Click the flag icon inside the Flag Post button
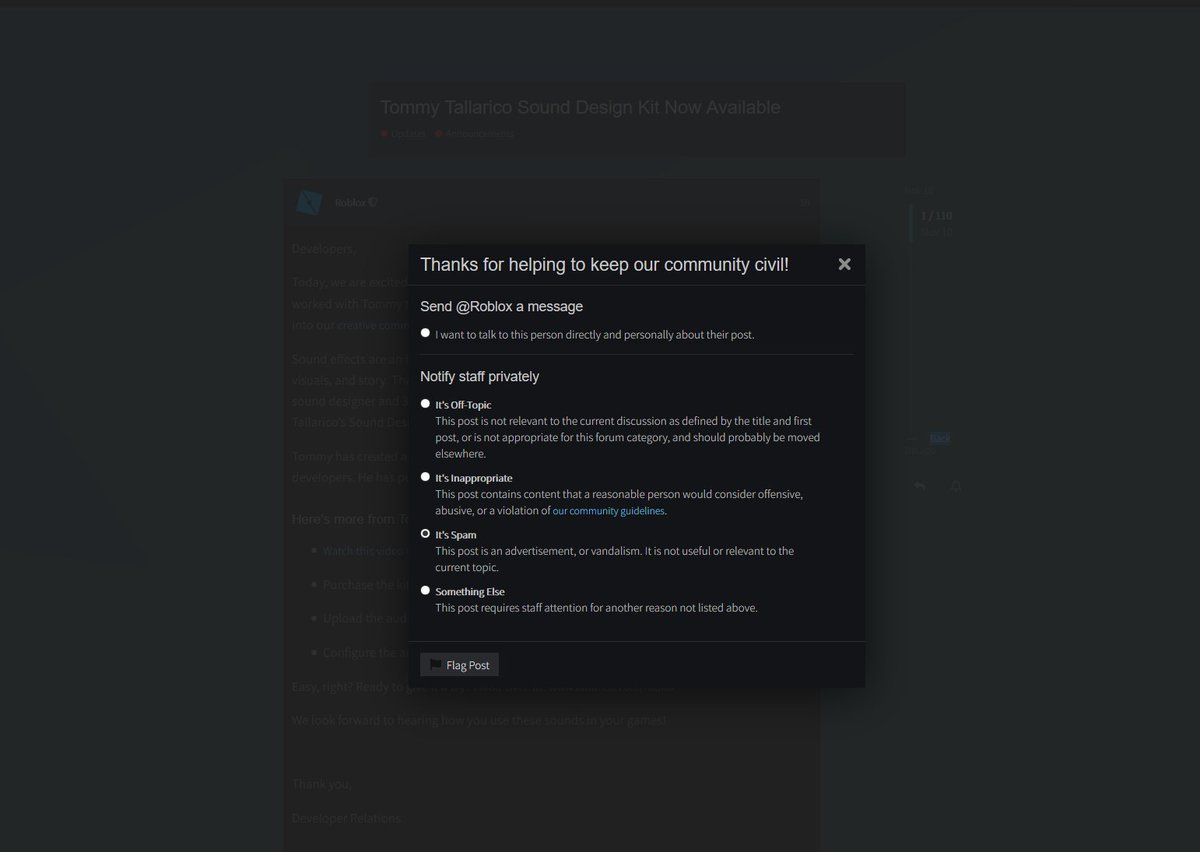Screen dimensions: 1200x852 point(435,663)
